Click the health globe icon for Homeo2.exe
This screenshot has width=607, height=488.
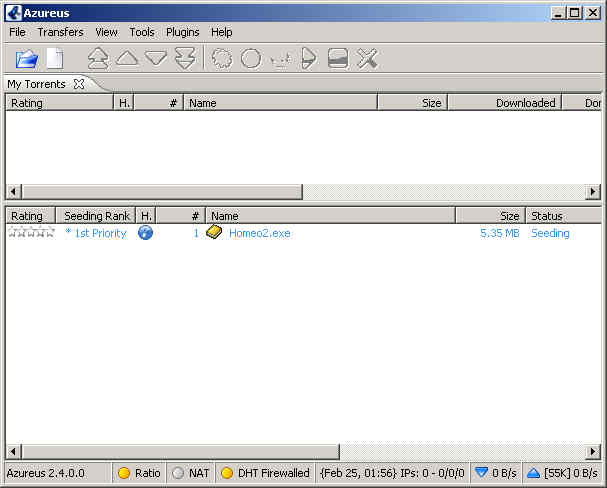click(x=146, y=233)
